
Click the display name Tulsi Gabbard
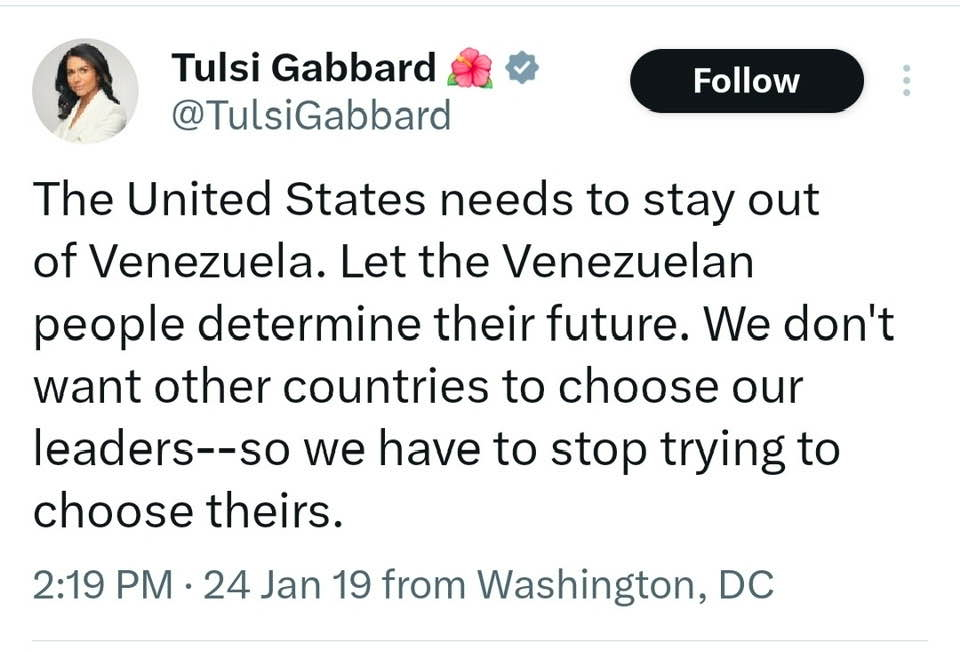tap(304, 68)
